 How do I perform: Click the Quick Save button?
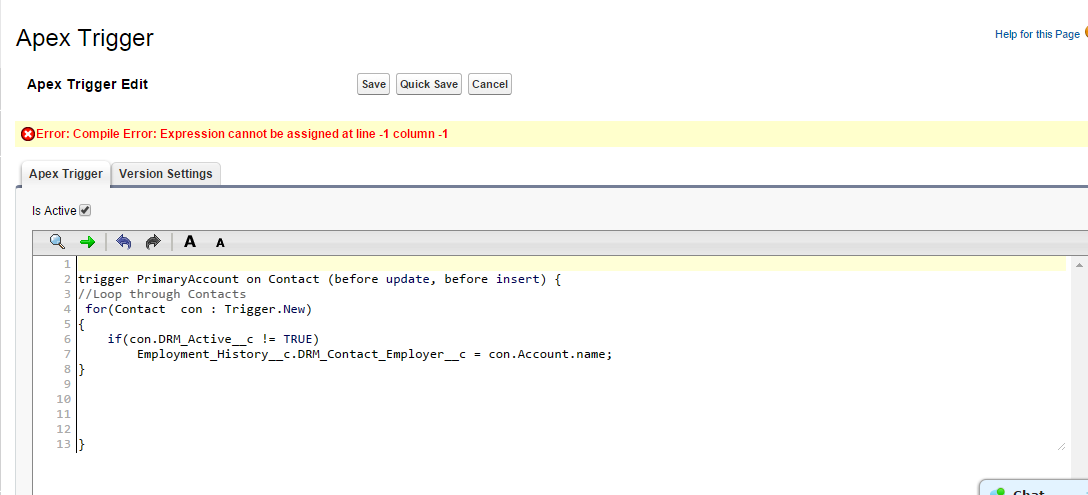coord(429,85)
